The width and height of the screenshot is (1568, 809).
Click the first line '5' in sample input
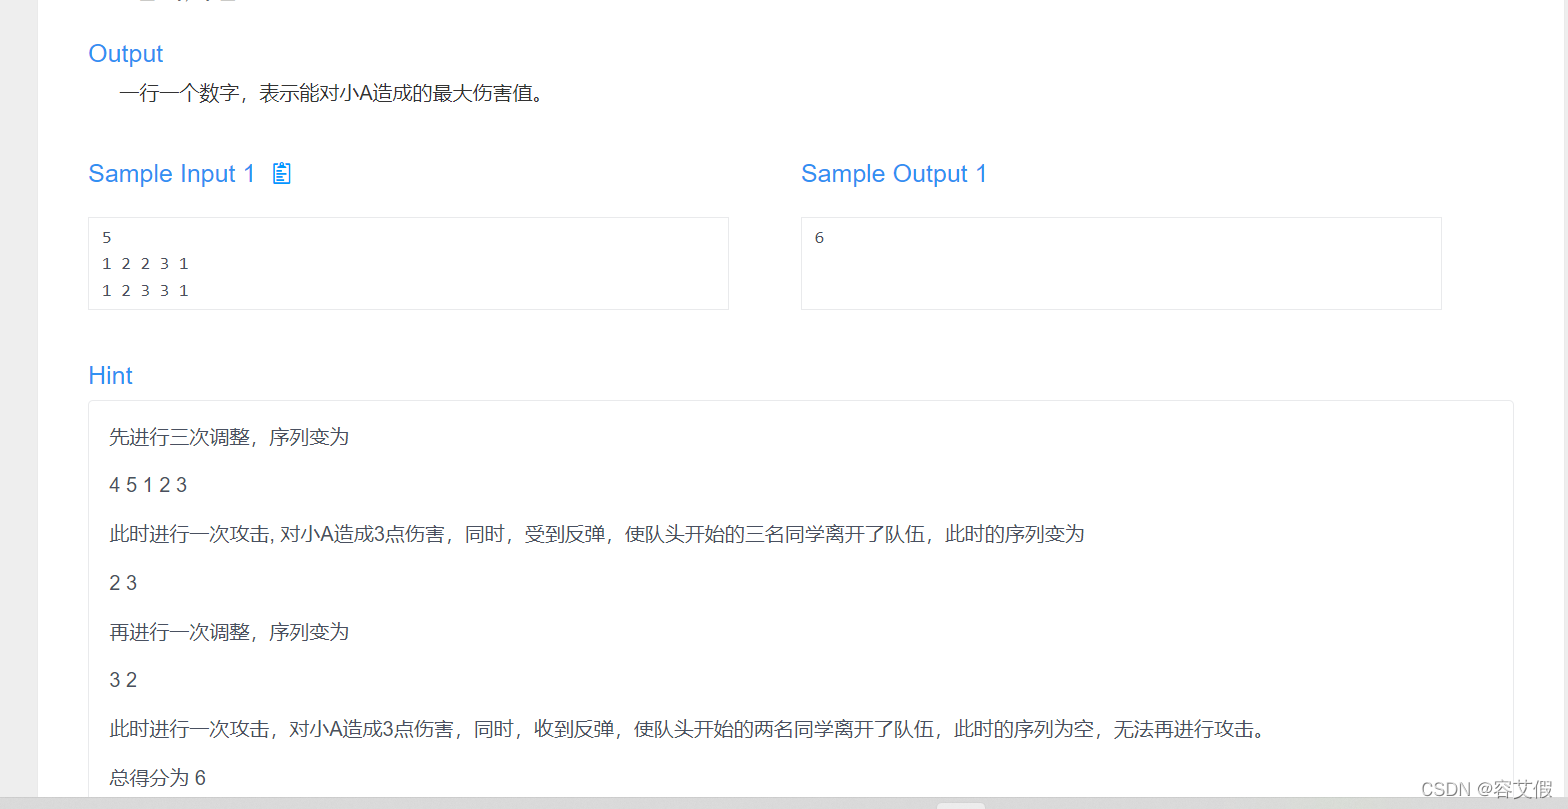(x=107, y=238)
